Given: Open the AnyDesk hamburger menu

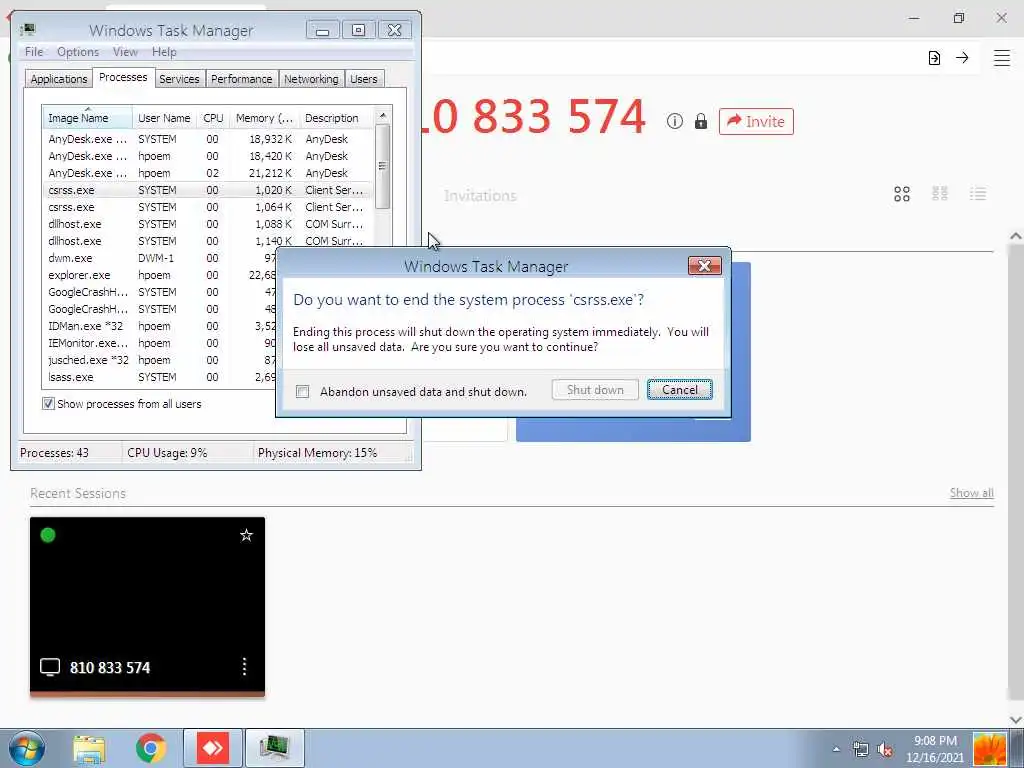Looking at the screenshot, I should point(1002,57).
